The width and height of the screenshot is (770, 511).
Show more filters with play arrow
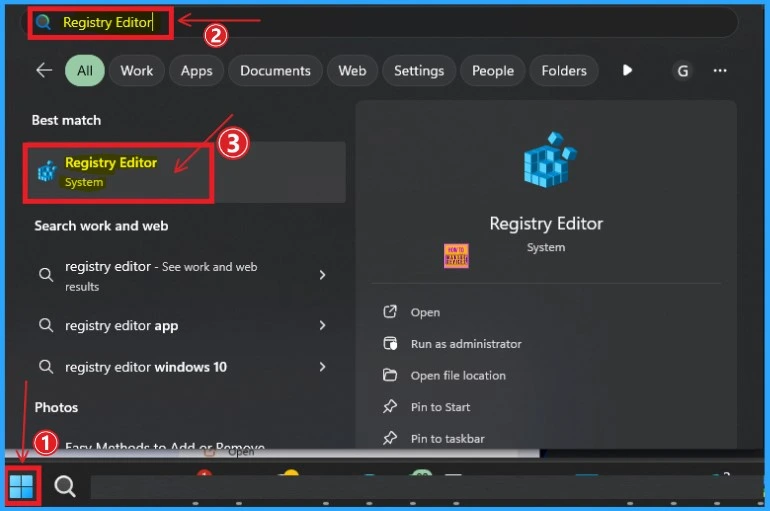click(x=627, y=70)
